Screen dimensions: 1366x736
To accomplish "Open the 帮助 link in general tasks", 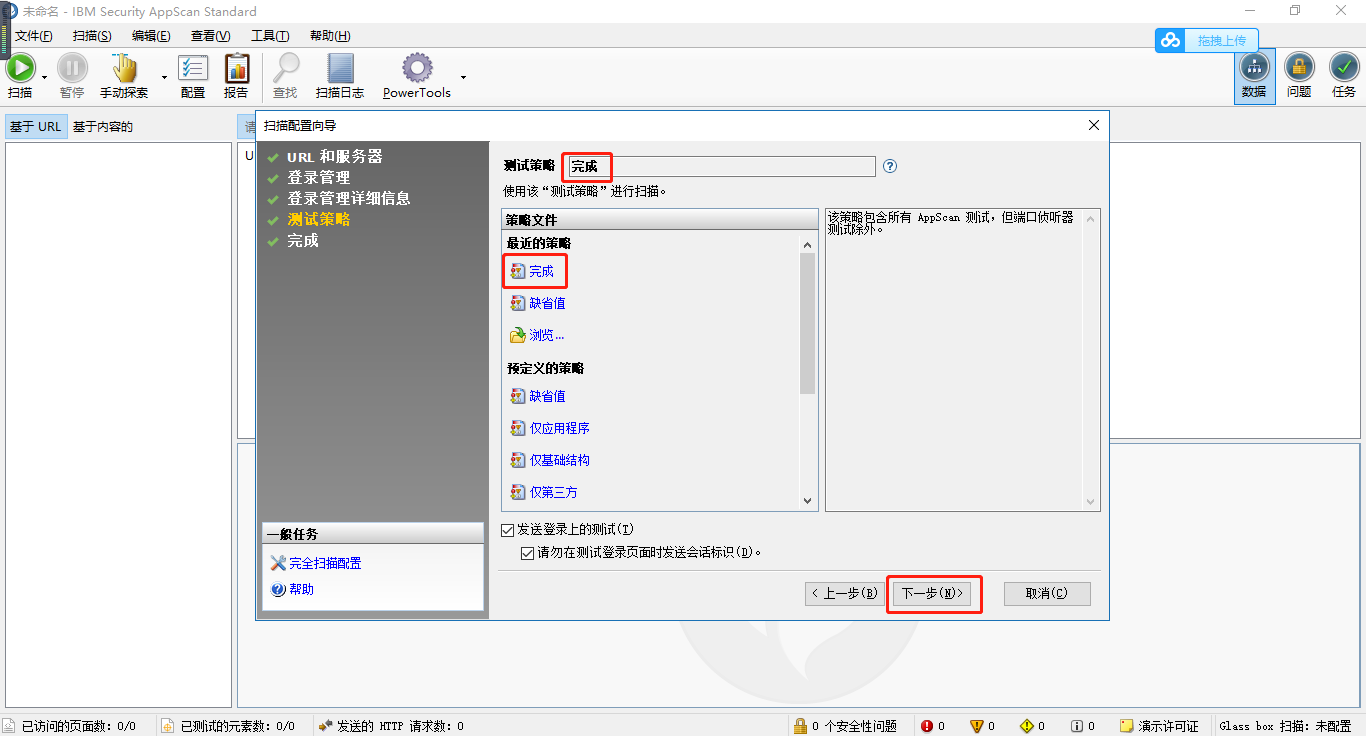I will point(301,589).
